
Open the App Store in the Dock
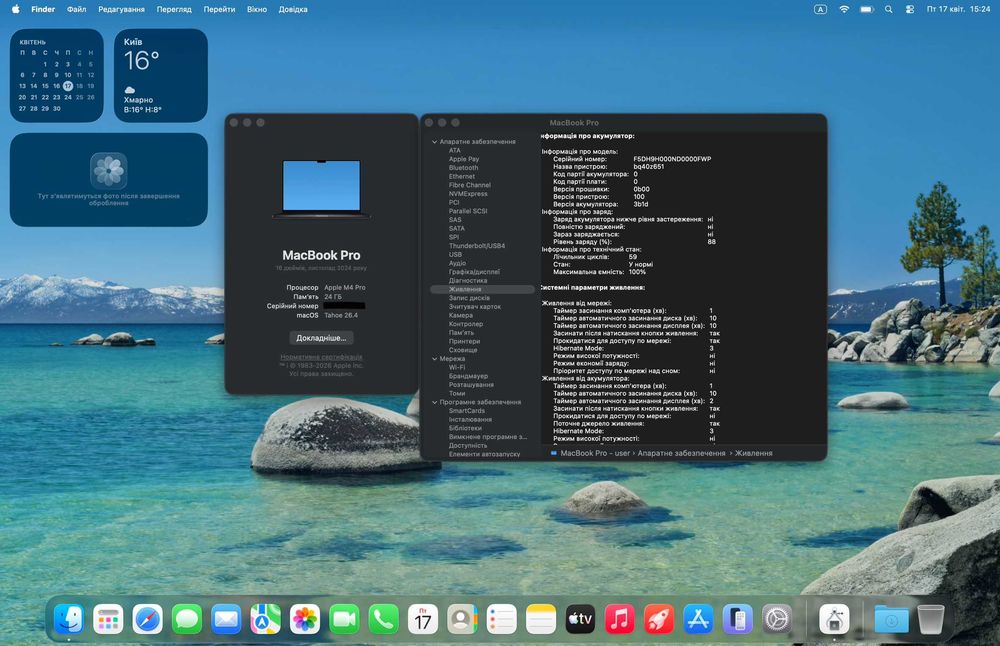pos(698,619)
